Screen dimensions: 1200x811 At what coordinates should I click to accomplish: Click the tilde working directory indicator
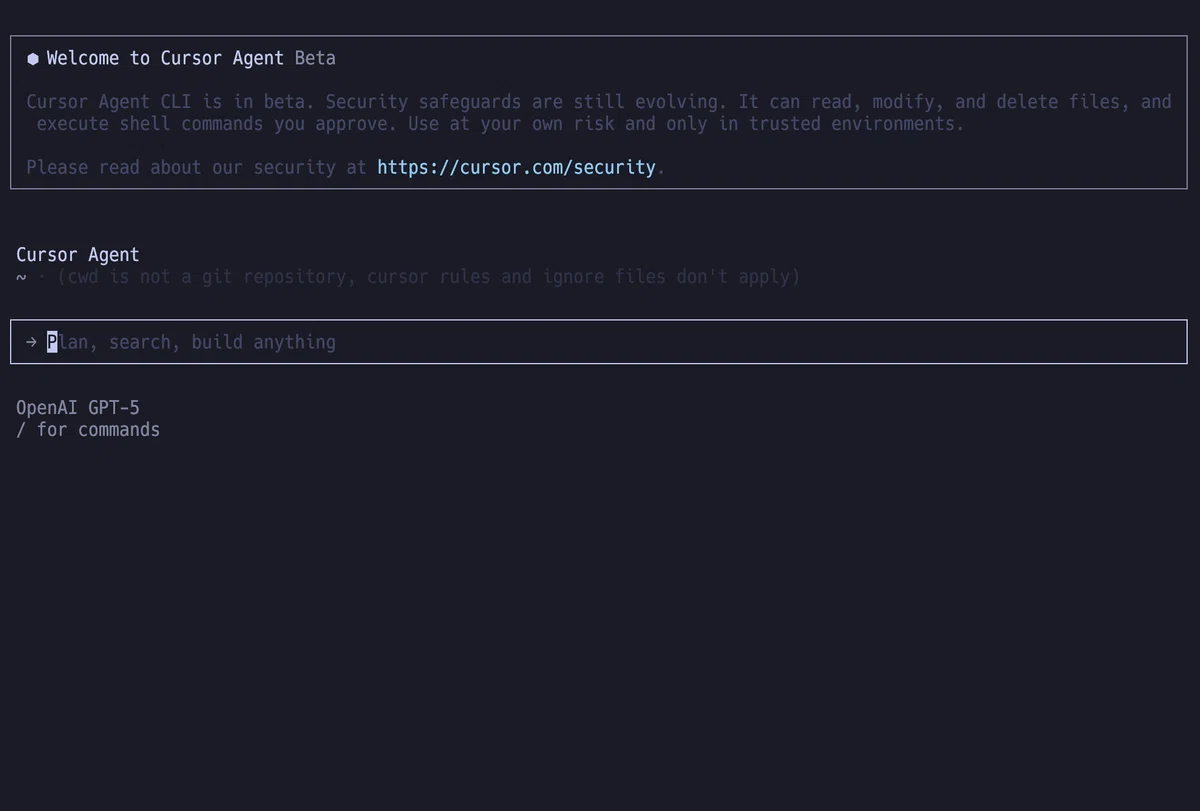[21, 278]
